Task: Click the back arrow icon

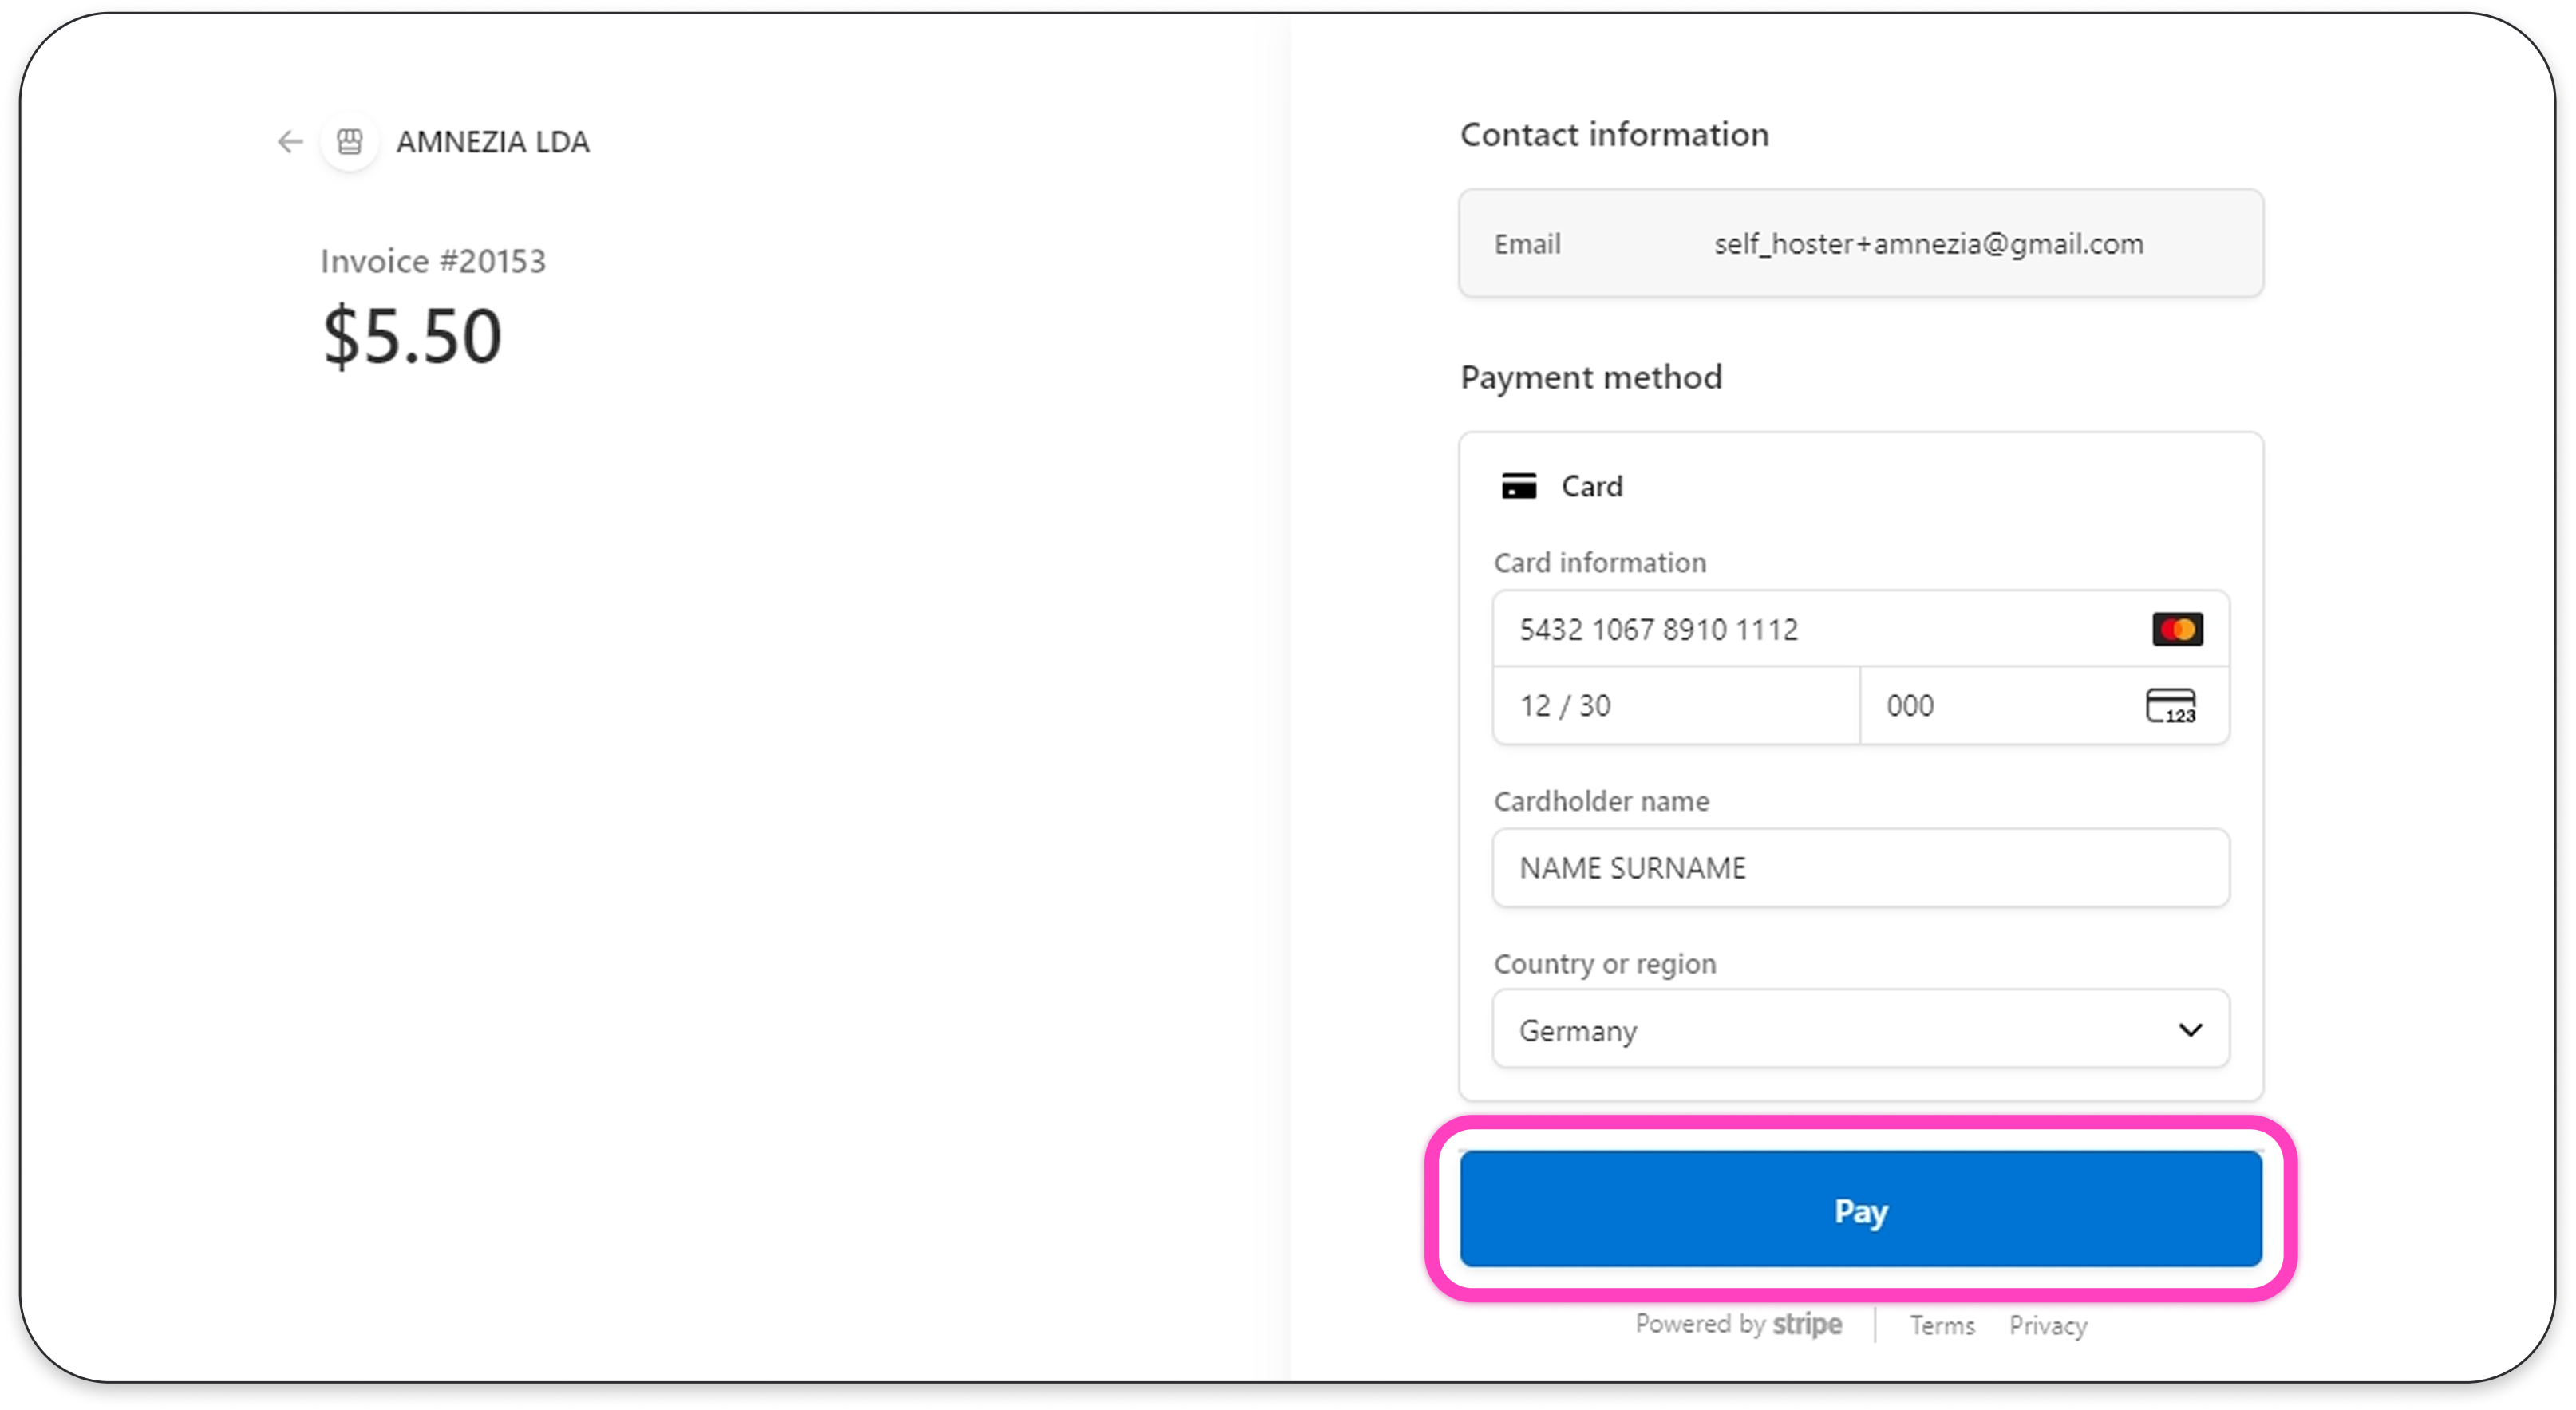Action: click(290, 142)
